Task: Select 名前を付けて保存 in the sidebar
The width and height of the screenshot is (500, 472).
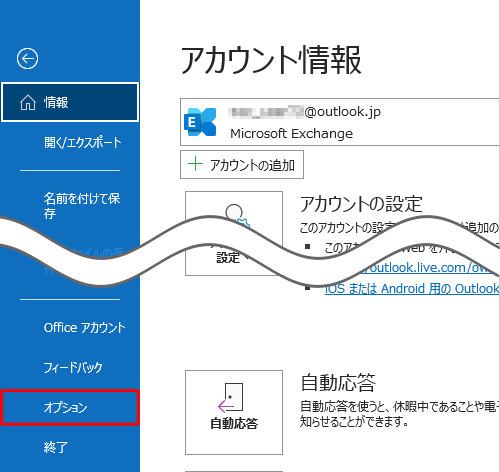Action: coord(82,206)
